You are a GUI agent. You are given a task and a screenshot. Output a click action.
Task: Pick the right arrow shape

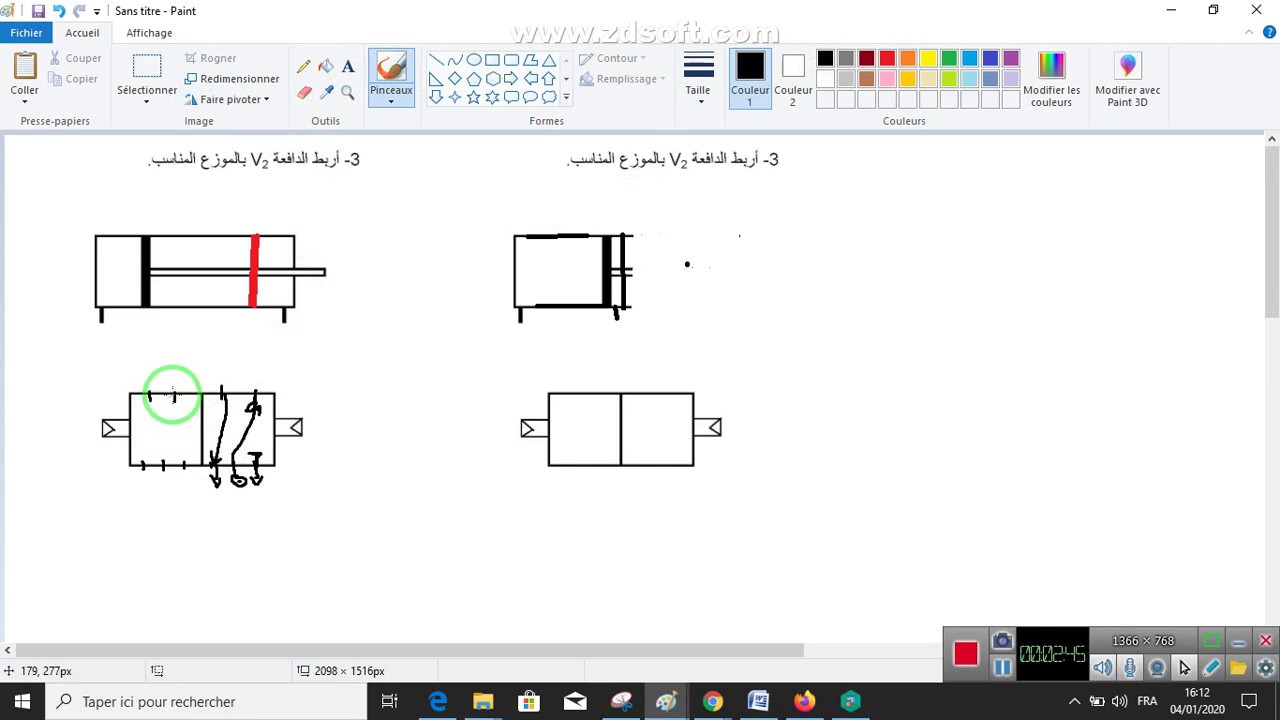tap(511, 78)
